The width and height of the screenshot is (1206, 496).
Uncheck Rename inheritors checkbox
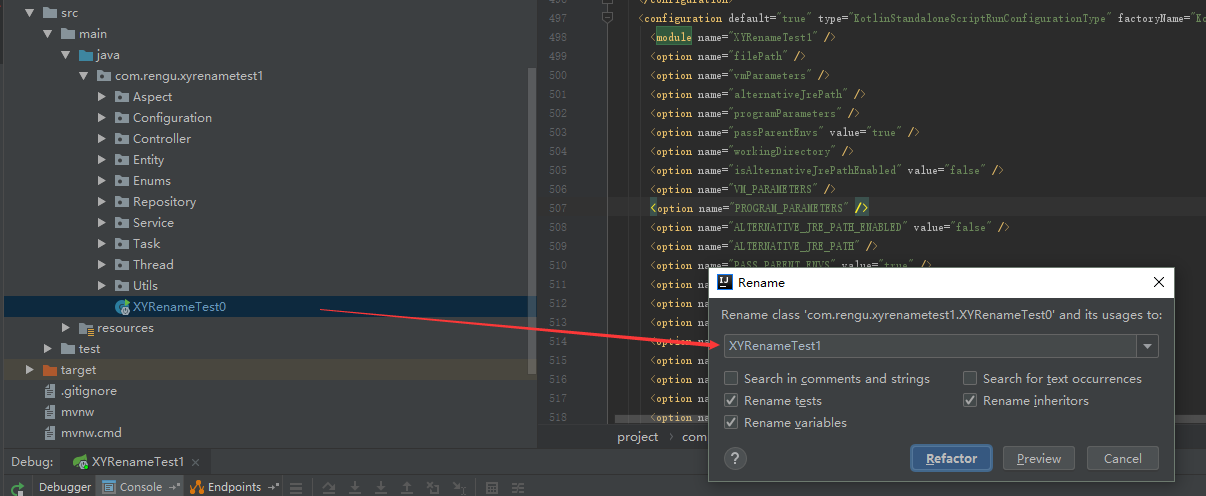point(970,401)
